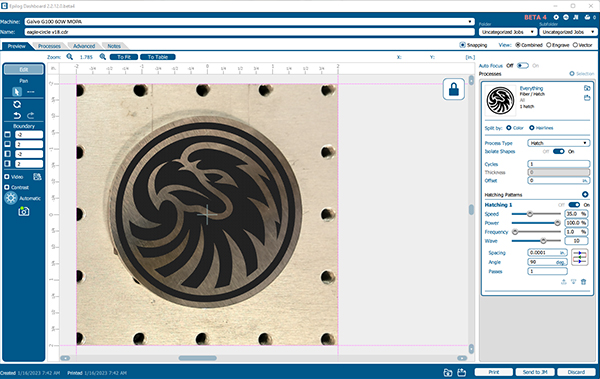The height and width of the screenshot is (379, 600).
Task: Enable the Contrast checkbox
Action: pyautogui.click(x=7, y=187)
